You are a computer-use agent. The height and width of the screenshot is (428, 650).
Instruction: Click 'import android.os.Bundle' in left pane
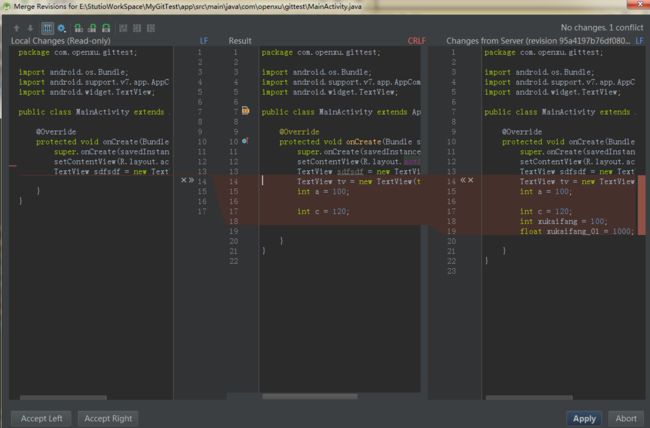coord(73,72)
